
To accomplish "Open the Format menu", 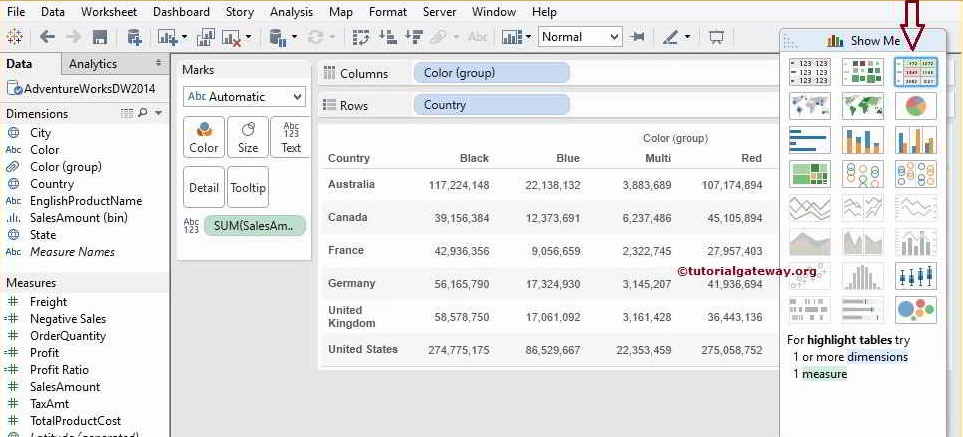I will pyautogui.click(x=388, y=11).
